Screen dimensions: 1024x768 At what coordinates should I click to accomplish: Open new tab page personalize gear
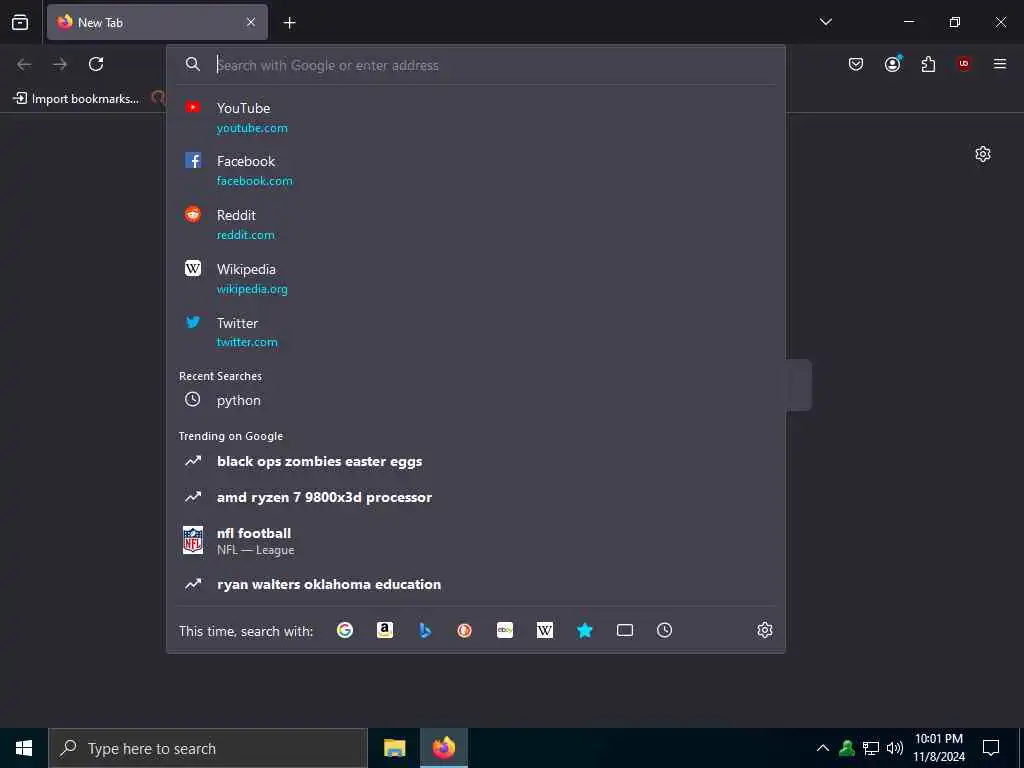[x=983, y=154]
